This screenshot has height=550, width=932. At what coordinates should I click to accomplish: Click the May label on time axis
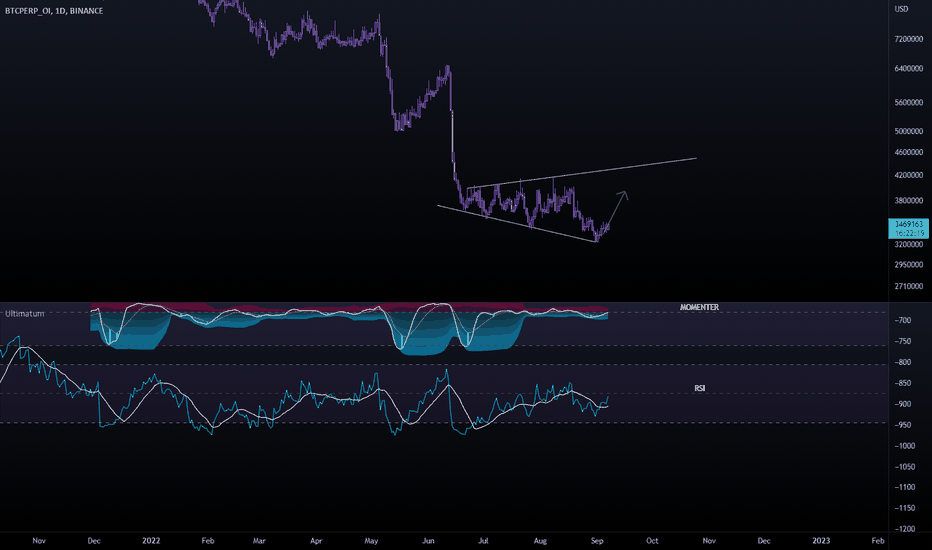(371, 540)
